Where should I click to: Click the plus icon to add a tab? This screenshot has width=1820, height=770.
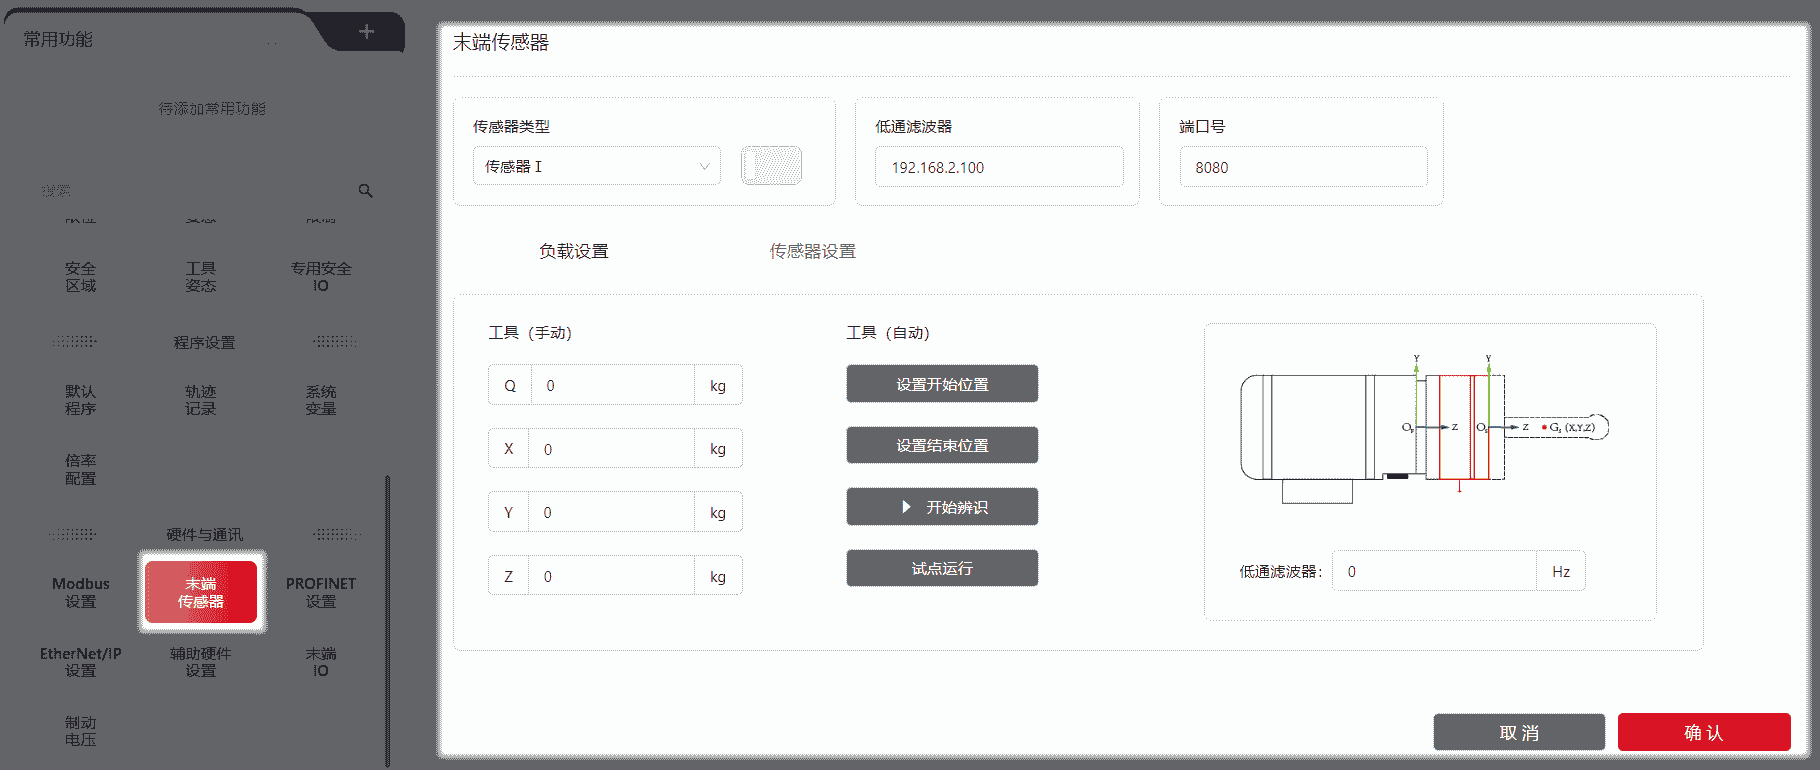click(366, 32)
